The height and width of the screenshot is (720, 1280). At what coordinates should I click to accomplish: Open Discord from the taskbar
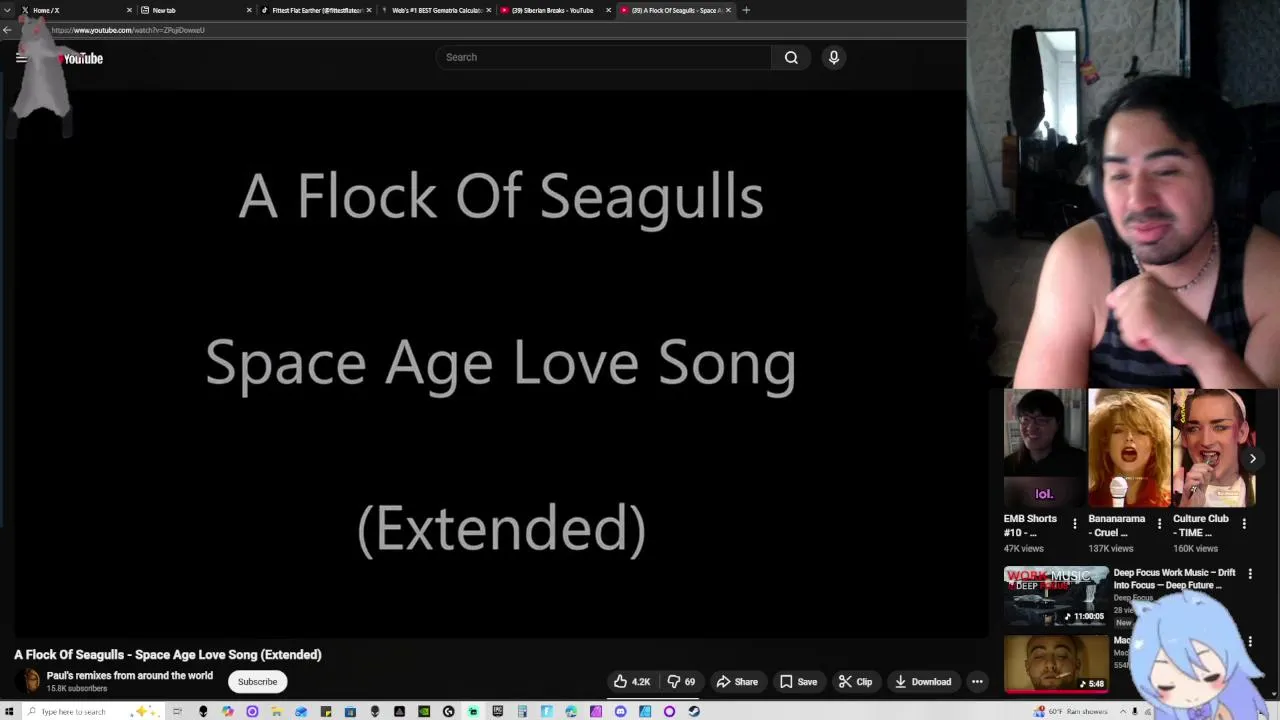620,711
